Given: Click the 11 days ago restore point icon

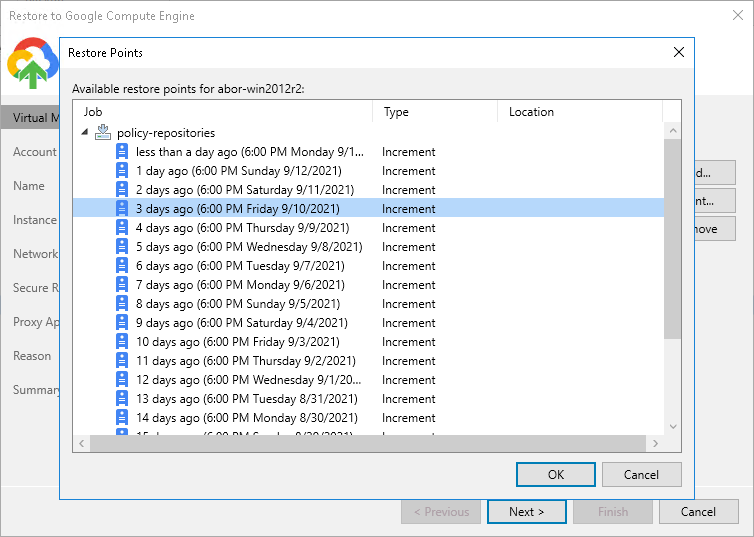Looking at the screenshot, I should (x=122, y=361).
